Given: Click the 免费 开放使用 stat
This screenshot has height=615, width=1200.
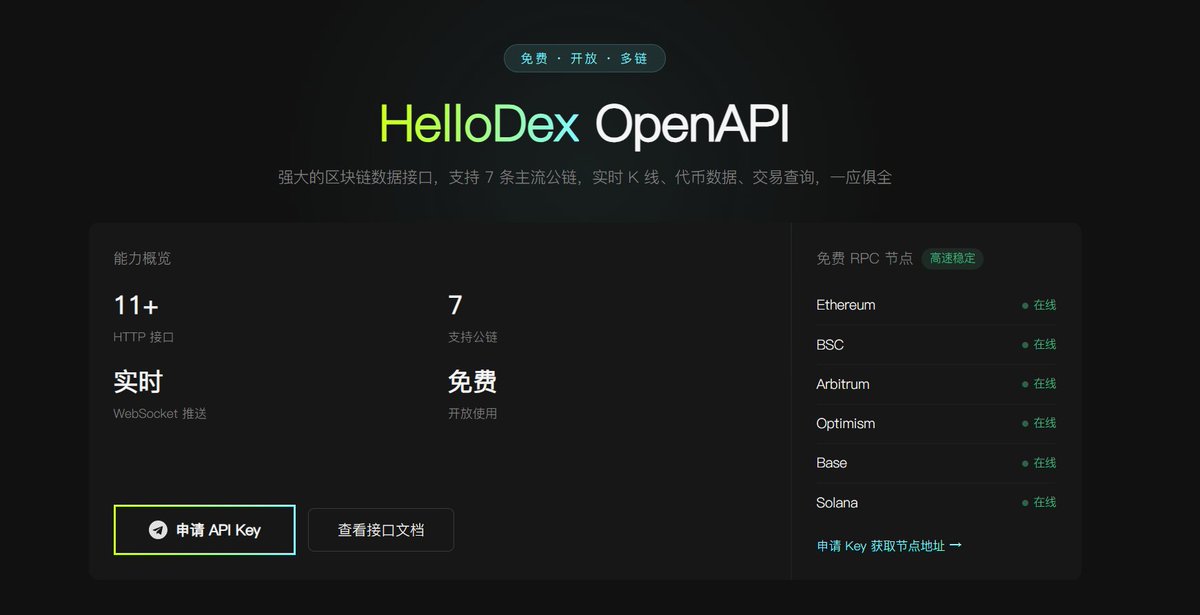Looking at the screenshot, I should (x=472, y=394).
